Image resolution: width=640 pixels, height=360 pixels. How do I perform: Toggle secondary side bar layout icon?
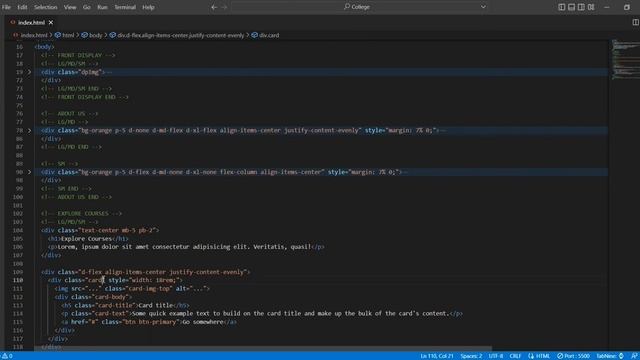pos(581,7)
